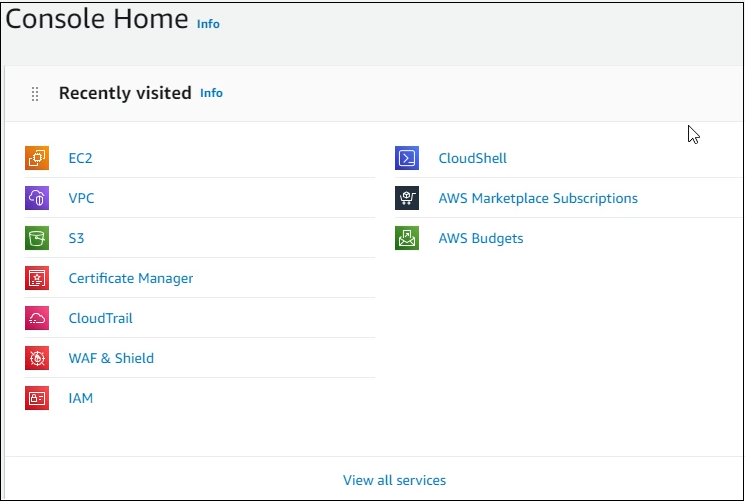Click the AWS Marketplace Subscriptions cart icon
Image resolution: width=745 pixels, height=501 pixels.
pyautogui.click(x=407, y=198)
